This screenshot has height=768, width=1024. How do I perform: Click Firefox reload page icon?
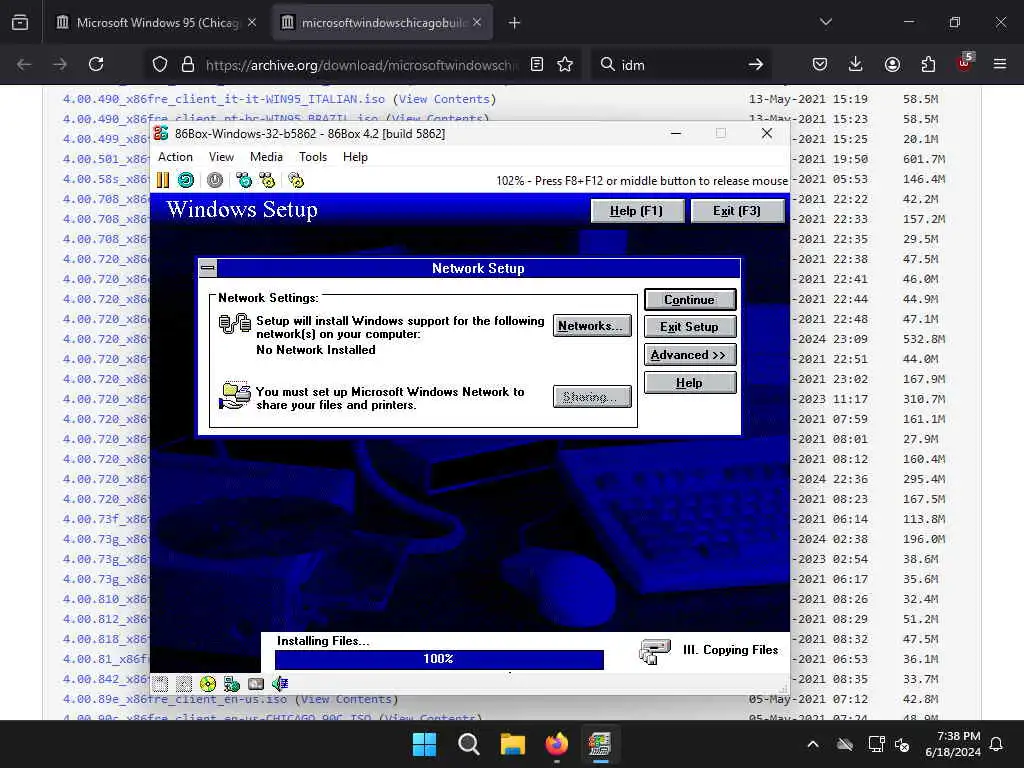(x=96, y=64)
